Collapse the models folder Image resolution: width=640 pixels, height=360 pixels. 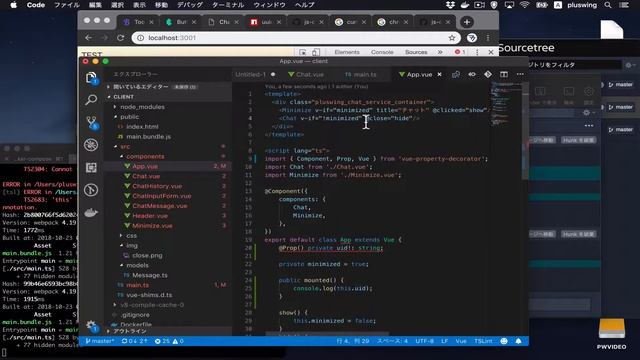[x=137, y=265]
